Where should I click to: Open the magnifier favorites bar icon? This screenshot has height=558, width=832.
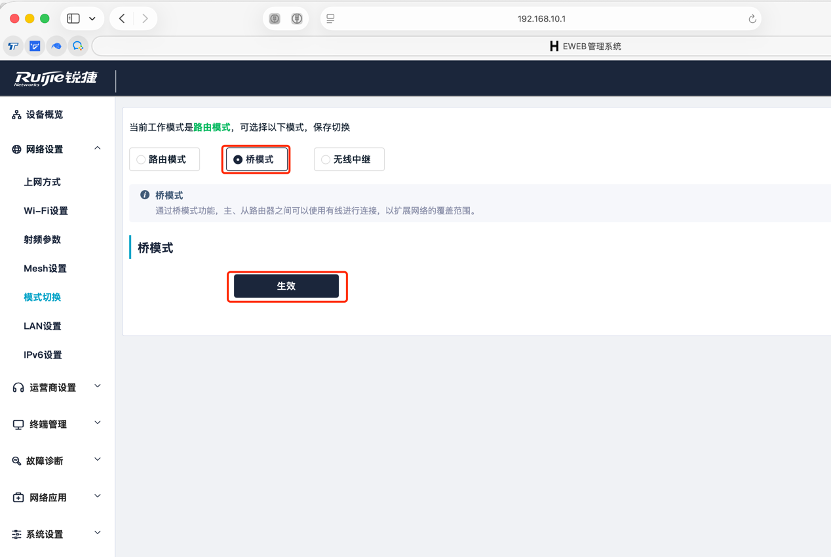78,46
